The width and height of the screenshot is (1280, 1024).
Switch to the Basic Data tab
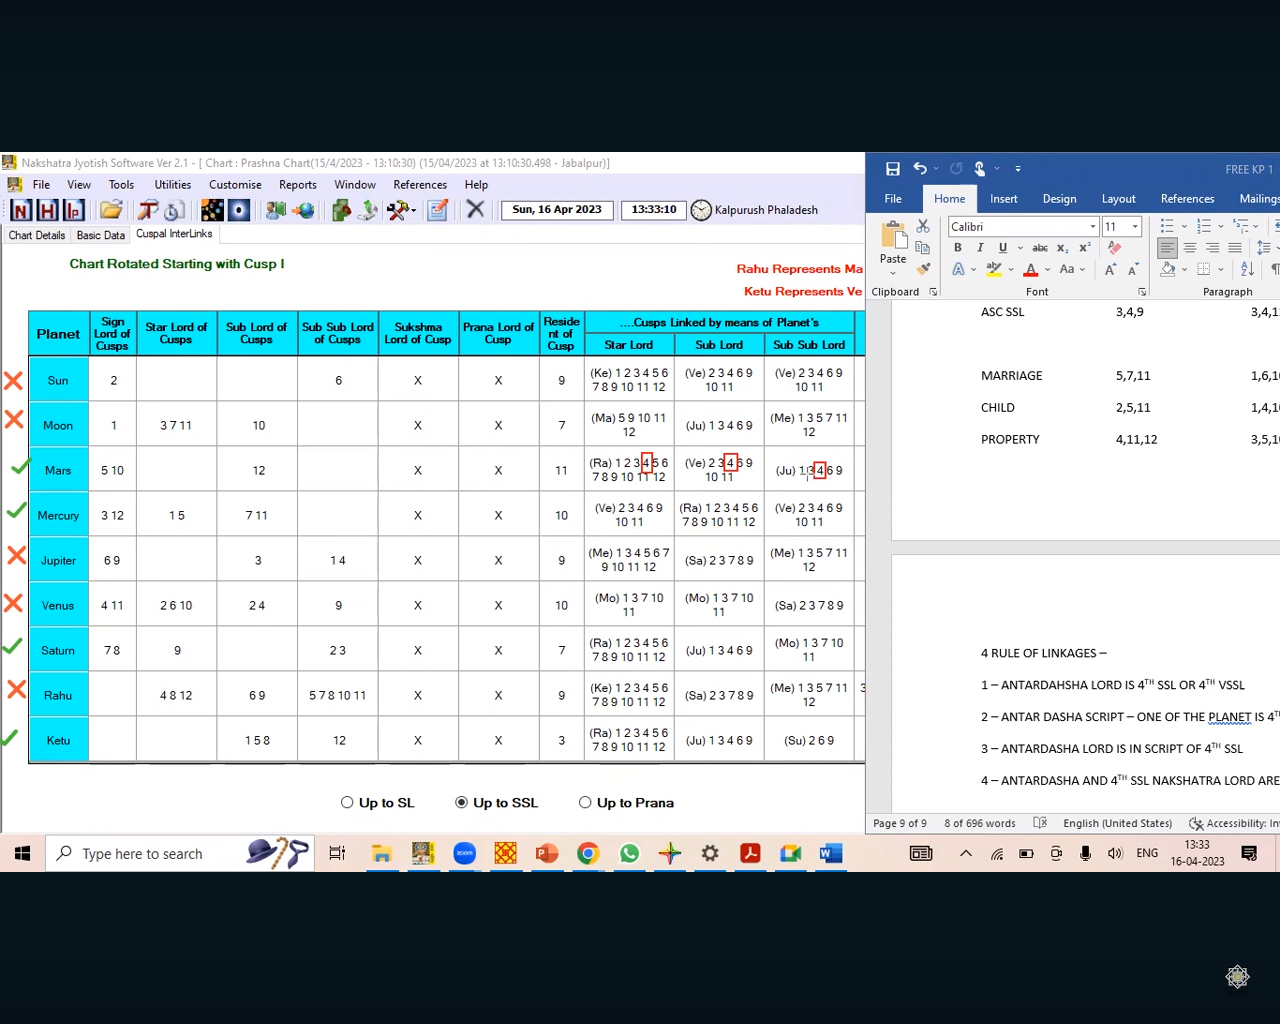100,235
